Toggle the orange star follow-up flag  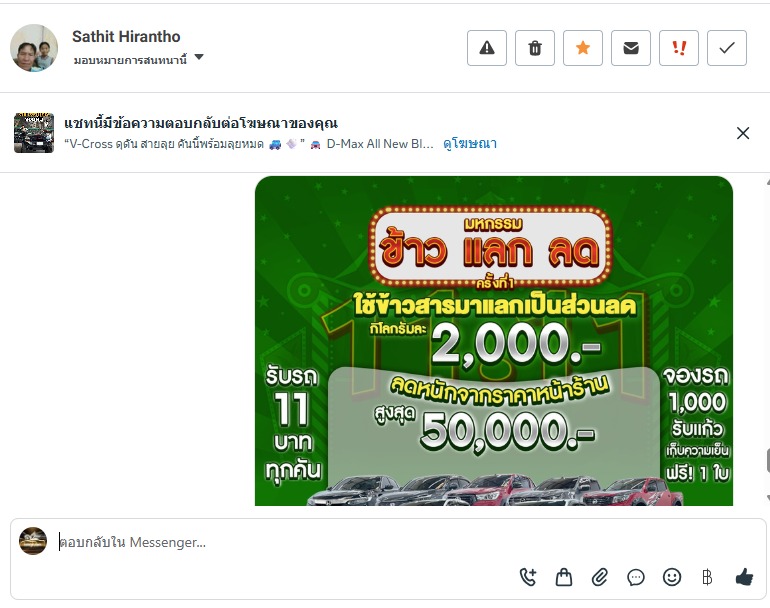[583, 48]
